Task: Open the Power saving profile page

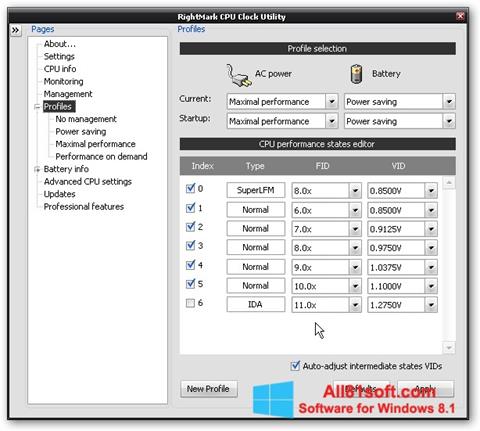Action: 81,131
